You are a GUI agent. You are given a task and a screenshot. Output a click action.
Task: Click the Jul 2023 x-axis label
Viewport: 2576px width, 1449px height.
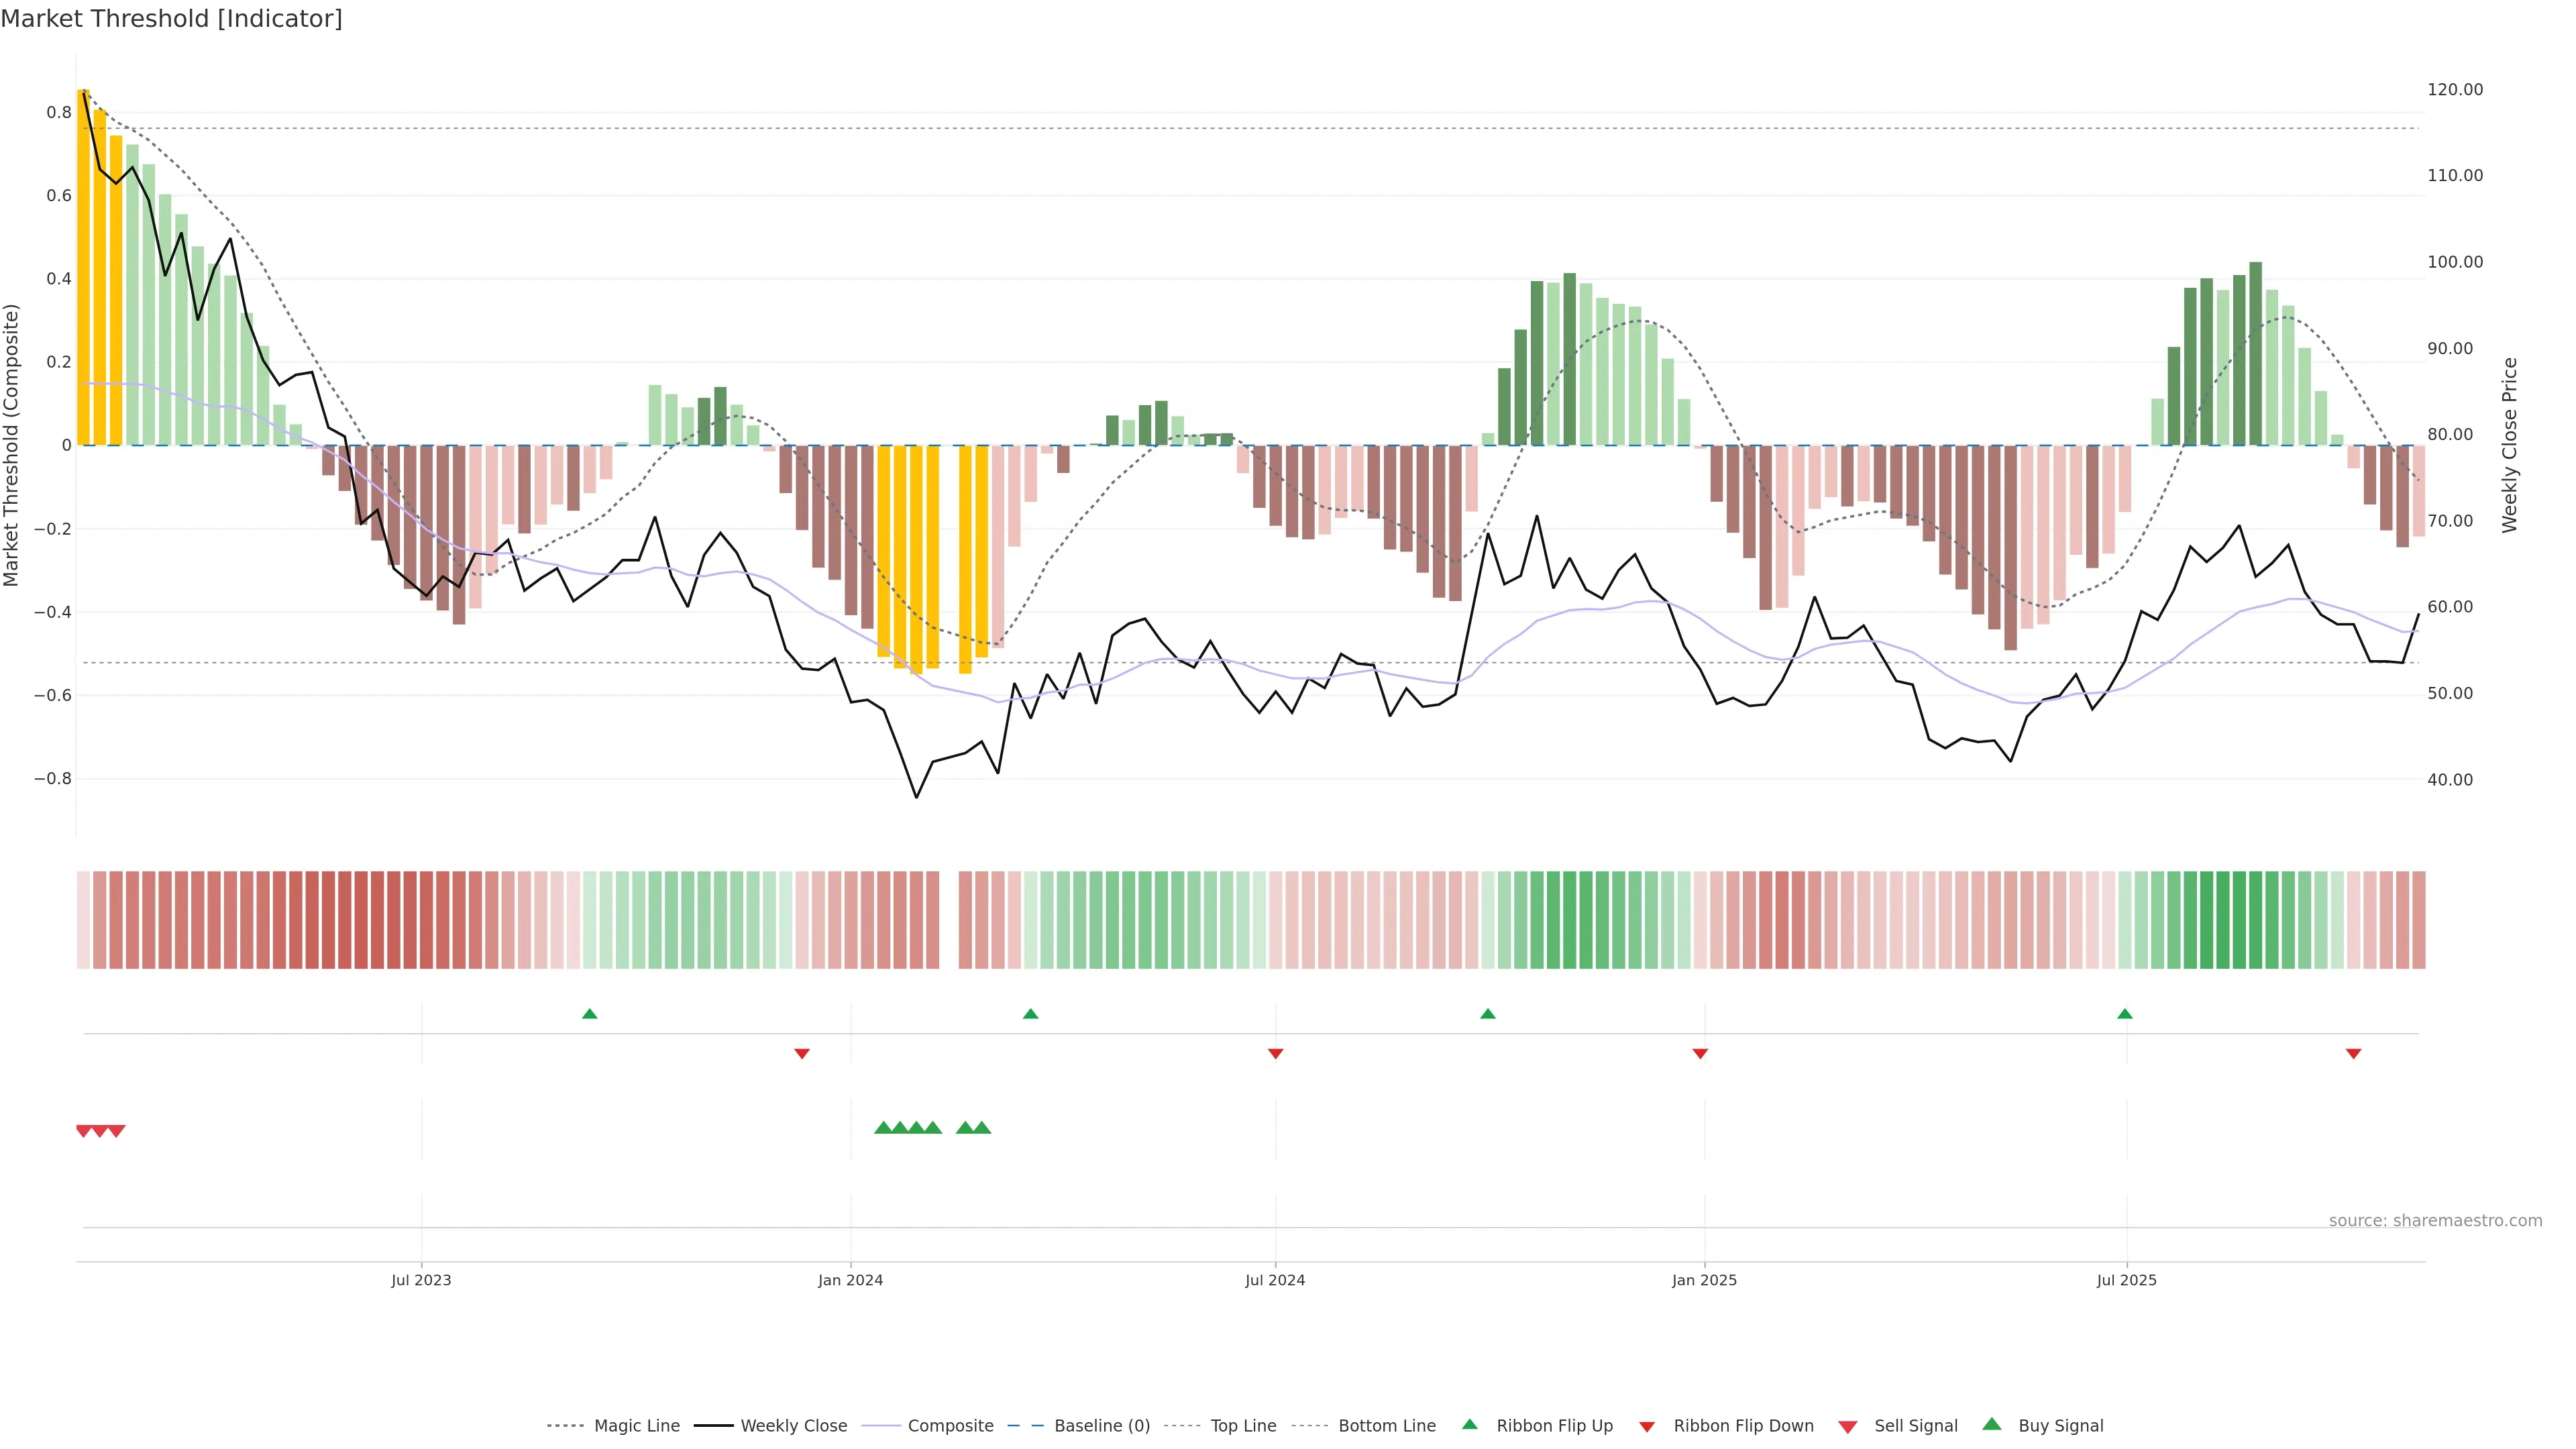(421, 1280)
